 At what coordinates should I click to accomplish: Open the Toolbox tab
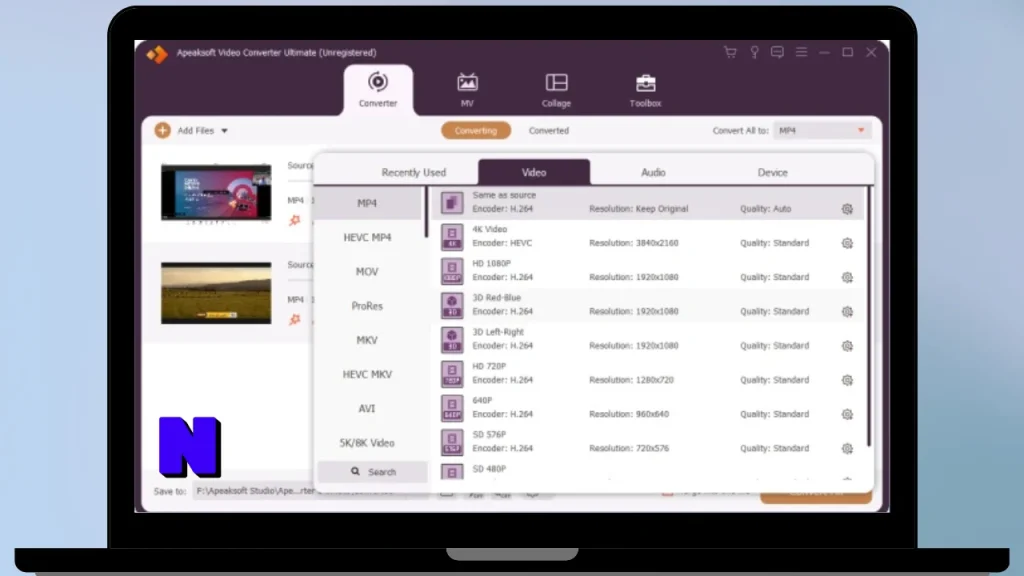pos(645,90)
